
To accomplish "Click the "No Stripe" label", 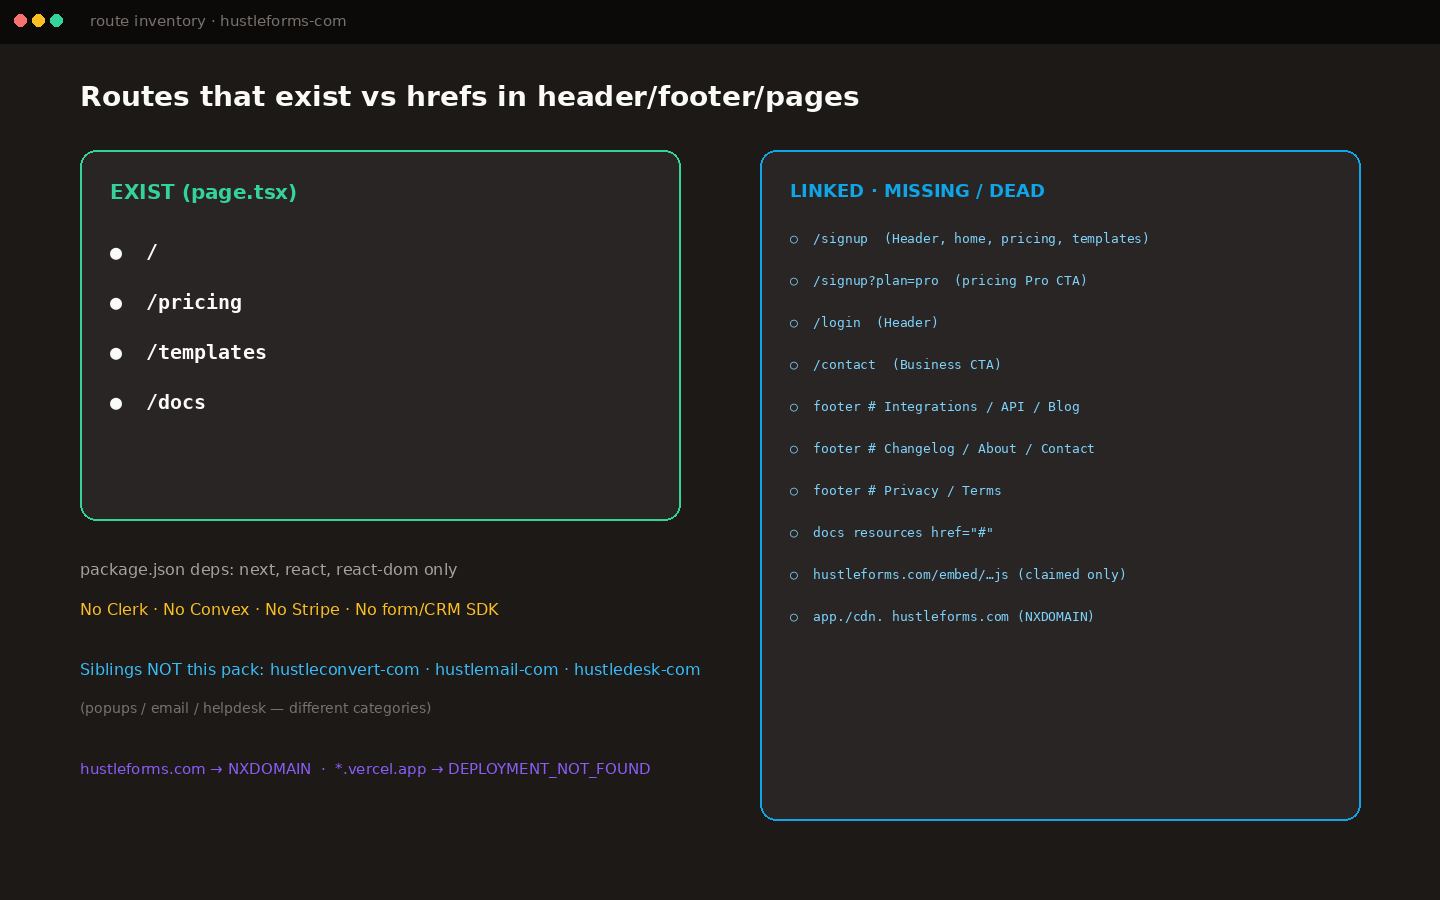I will 302,610.
